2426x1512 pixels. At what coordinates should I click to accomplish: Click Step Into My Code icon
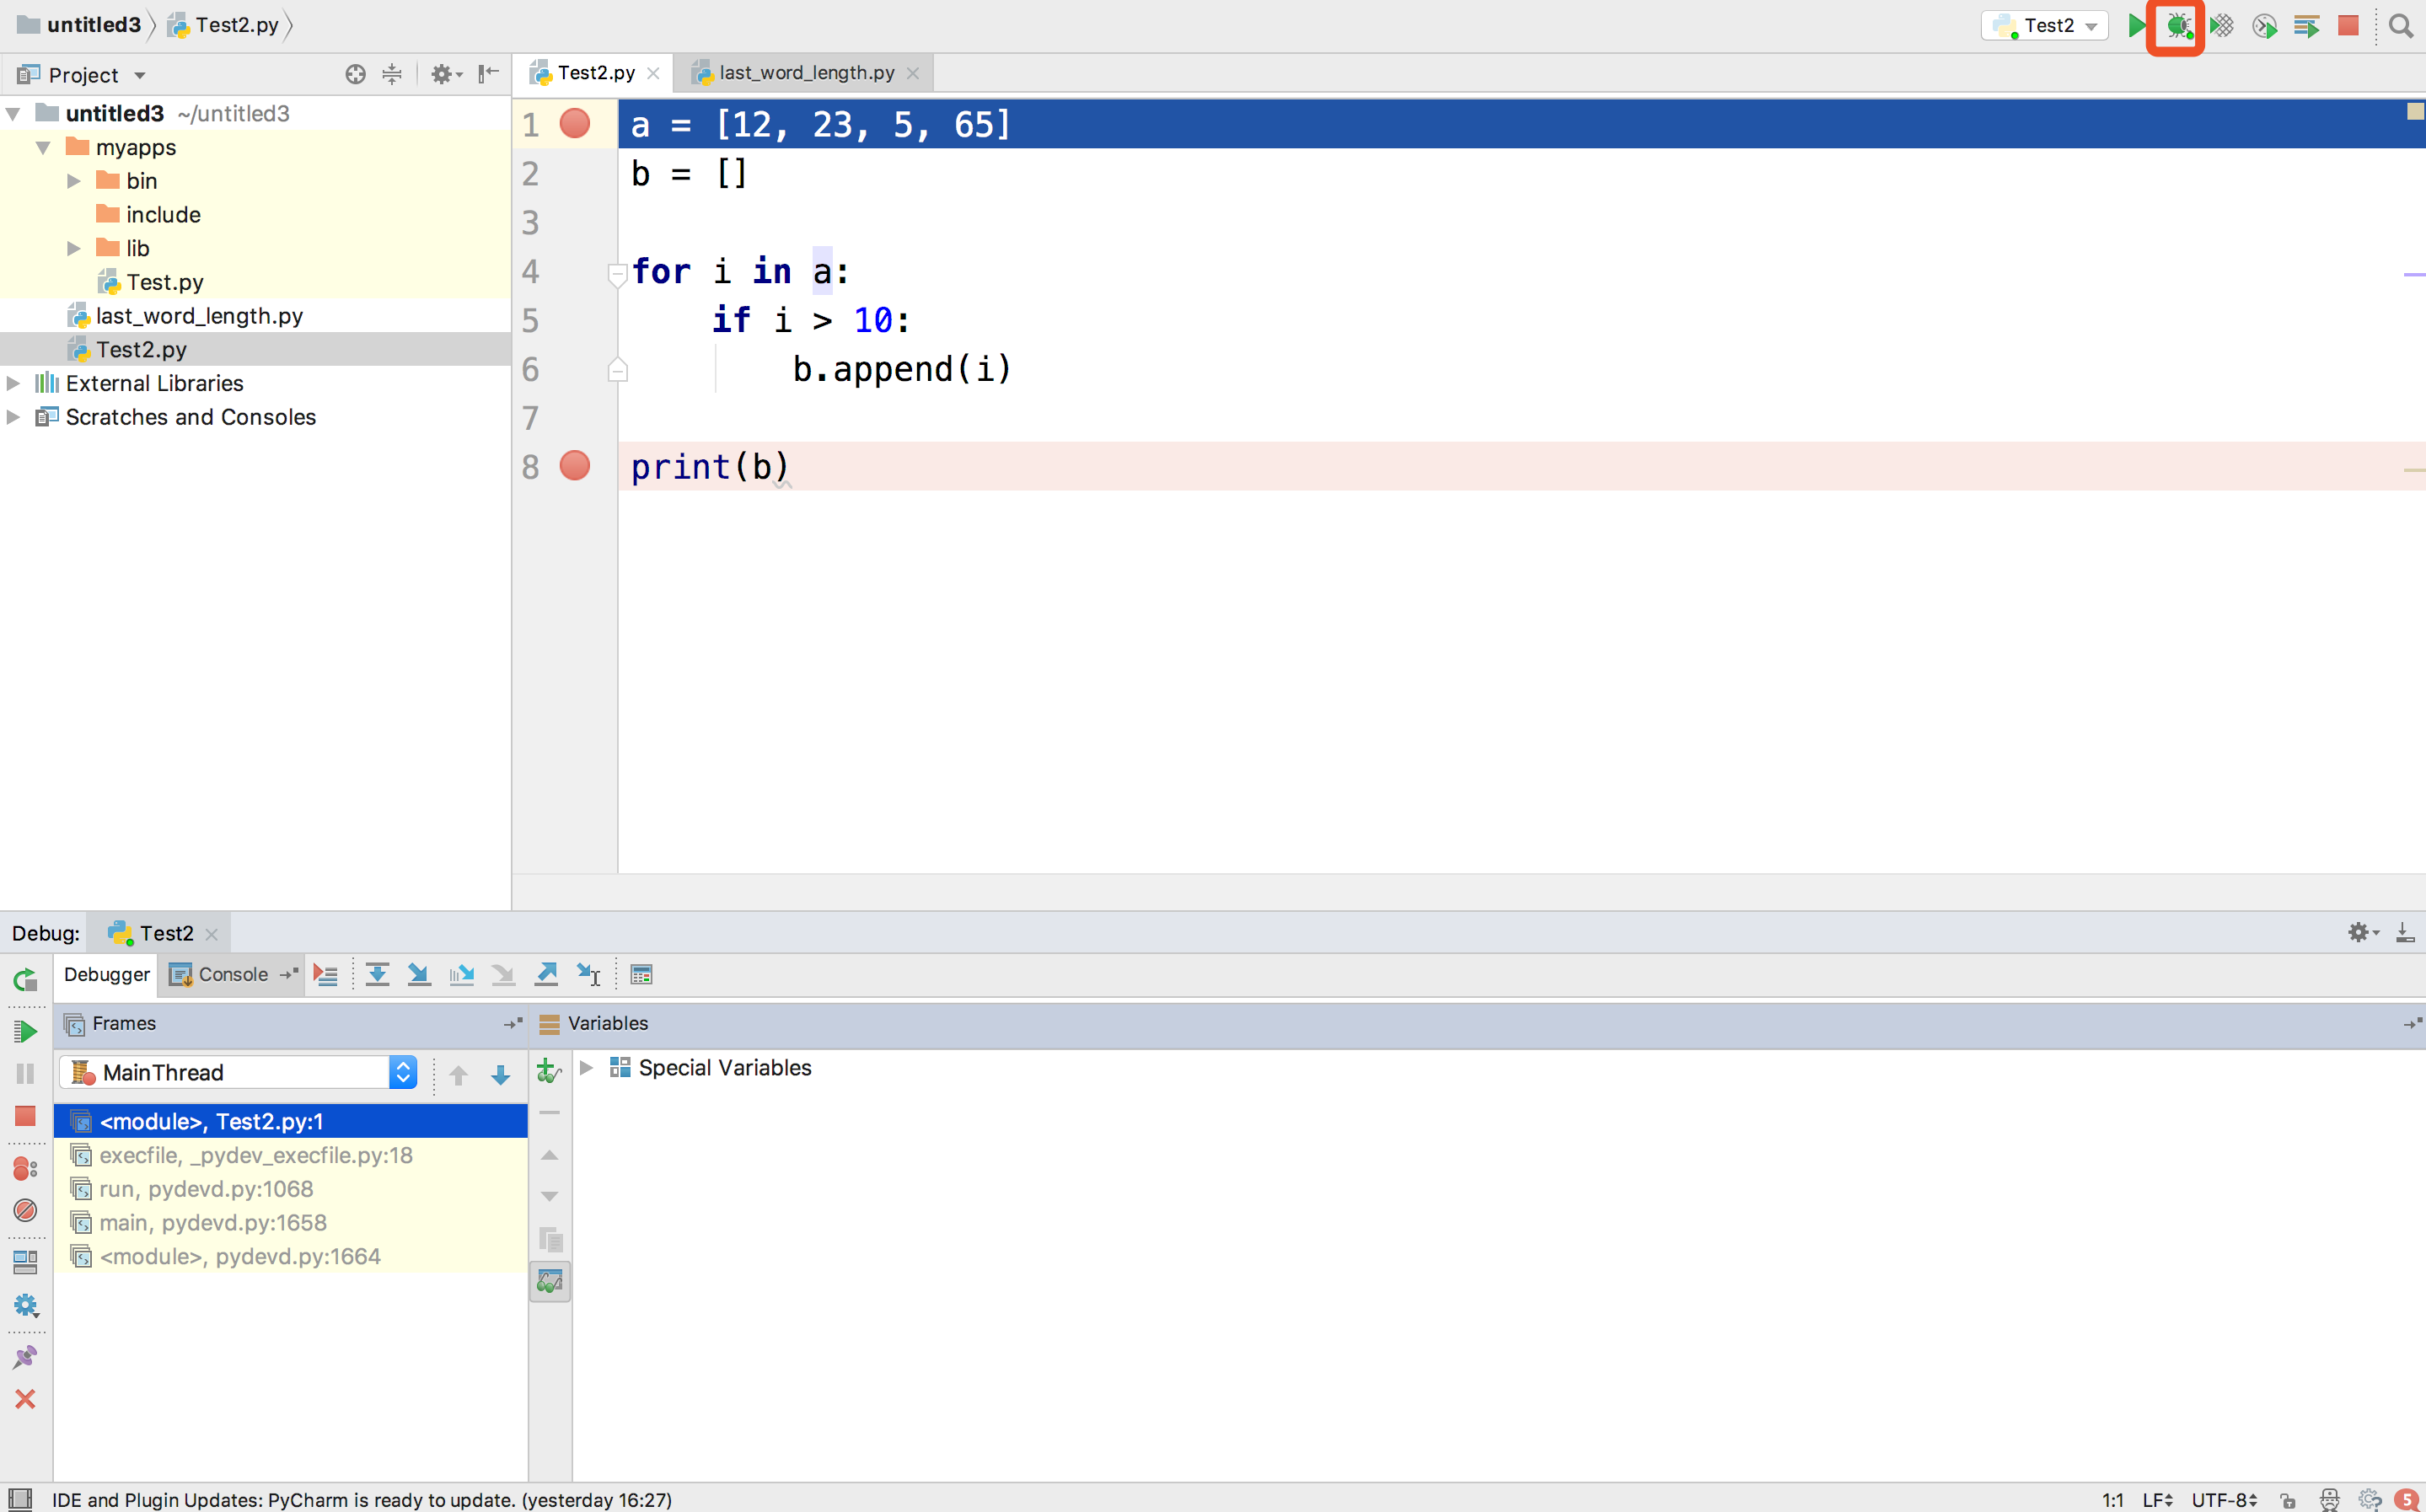coord(461,975)
